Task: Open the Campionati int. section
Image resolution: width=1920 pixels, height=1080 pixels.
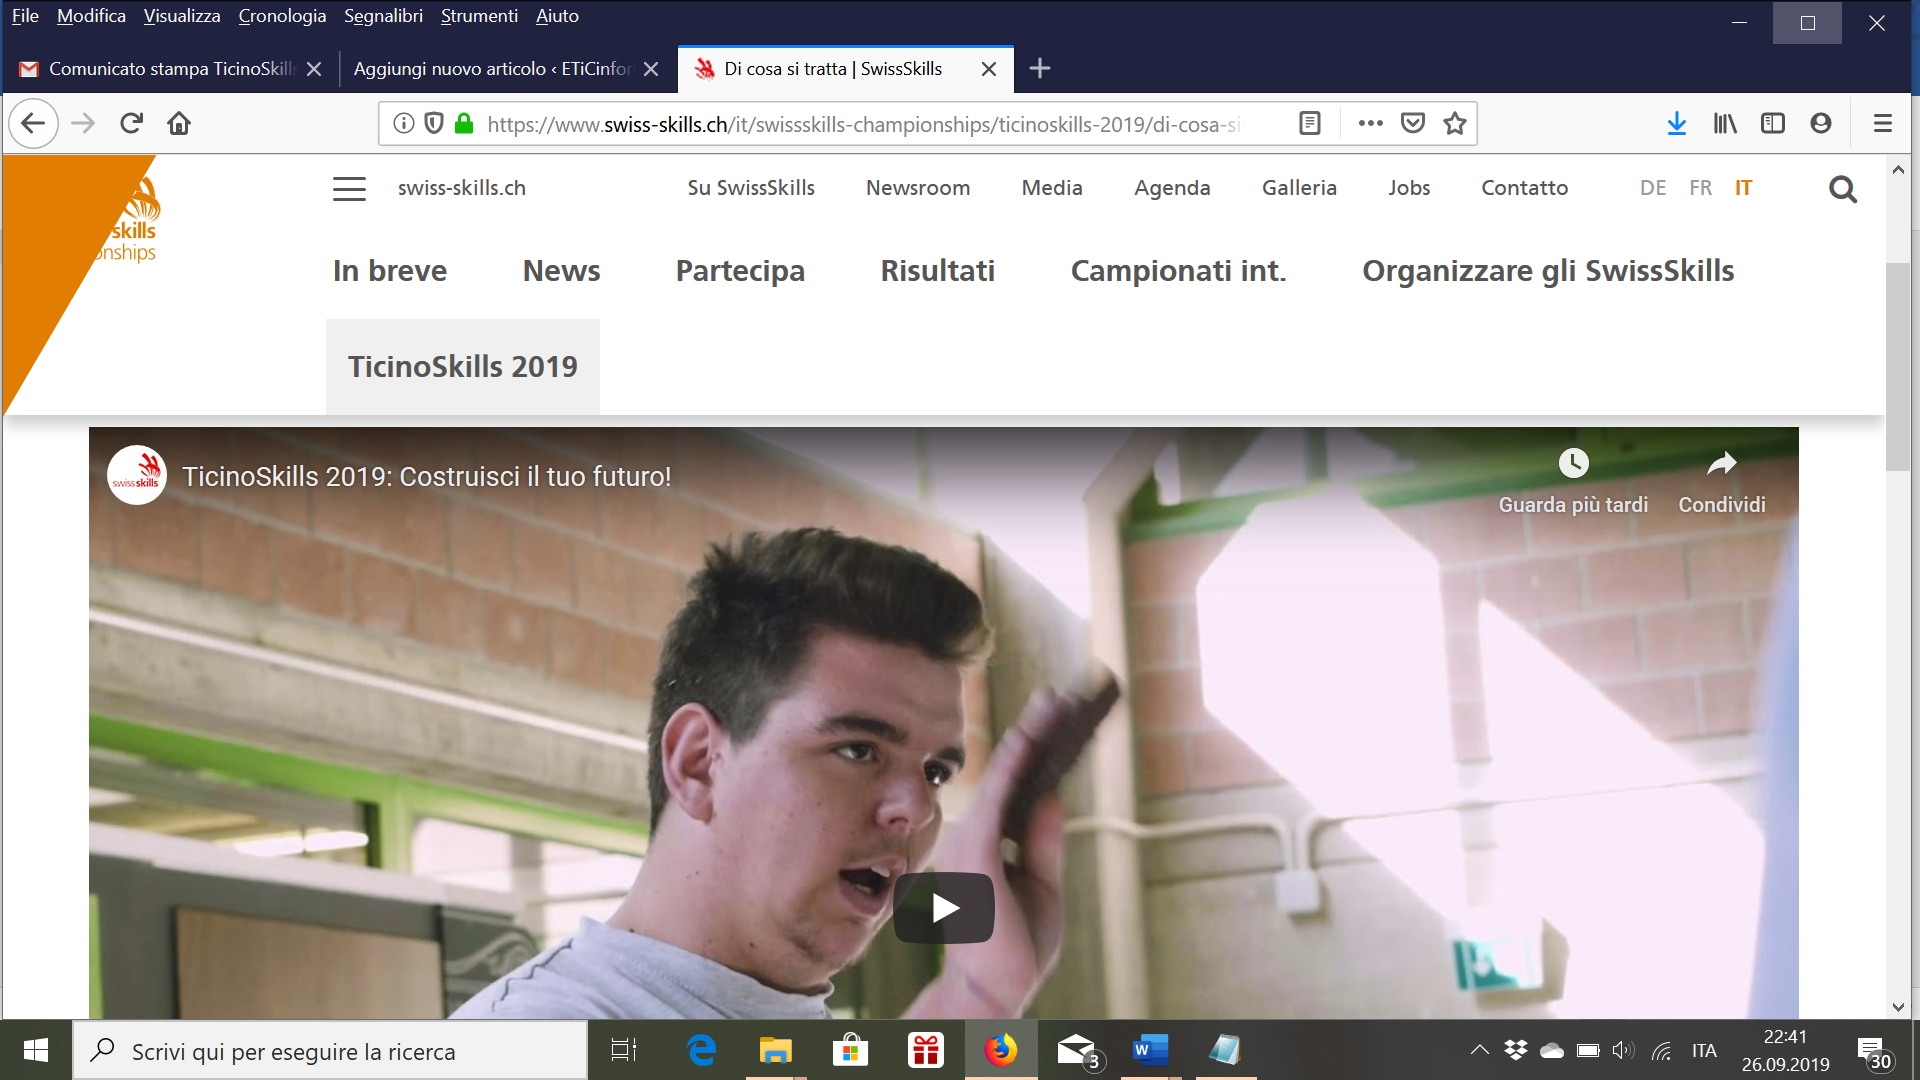Action: (x=1178, y=271)
